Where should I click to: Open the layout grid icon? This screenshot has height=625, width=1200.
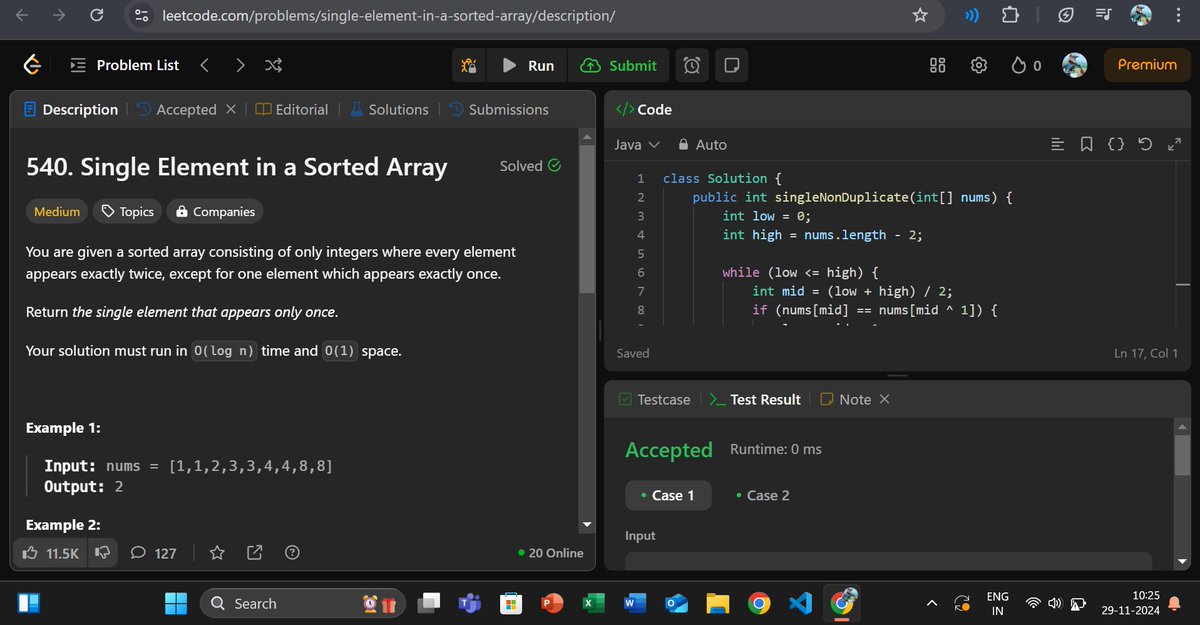[938, 65]
